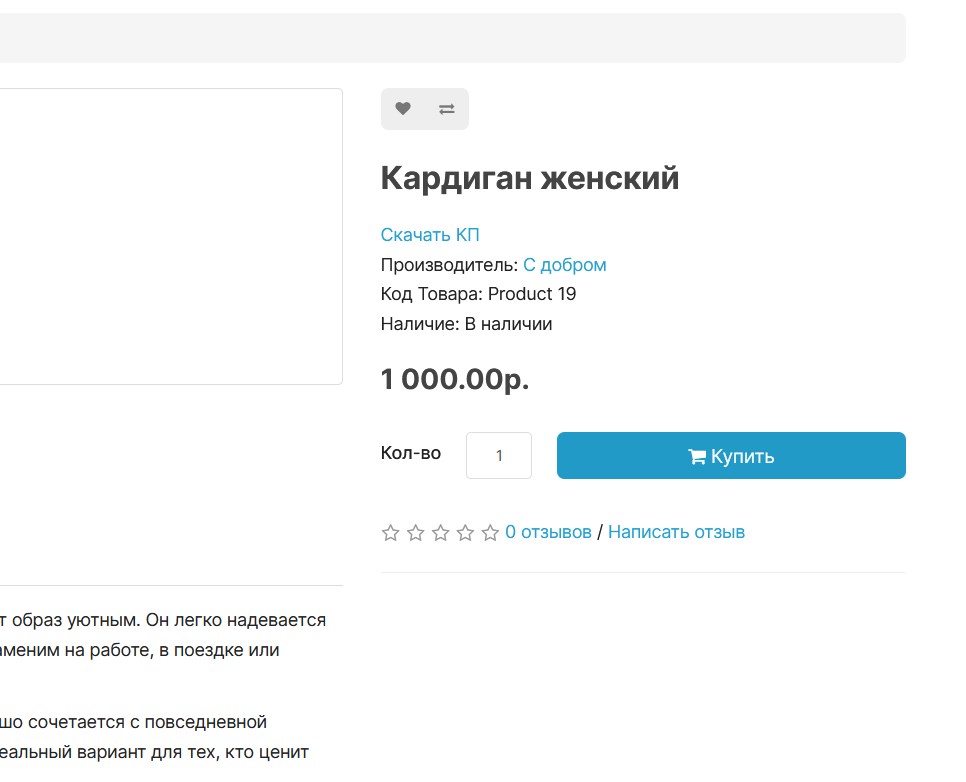Click the compare product arrows icon
The image size is (966, 782).
tap(446, 109)
